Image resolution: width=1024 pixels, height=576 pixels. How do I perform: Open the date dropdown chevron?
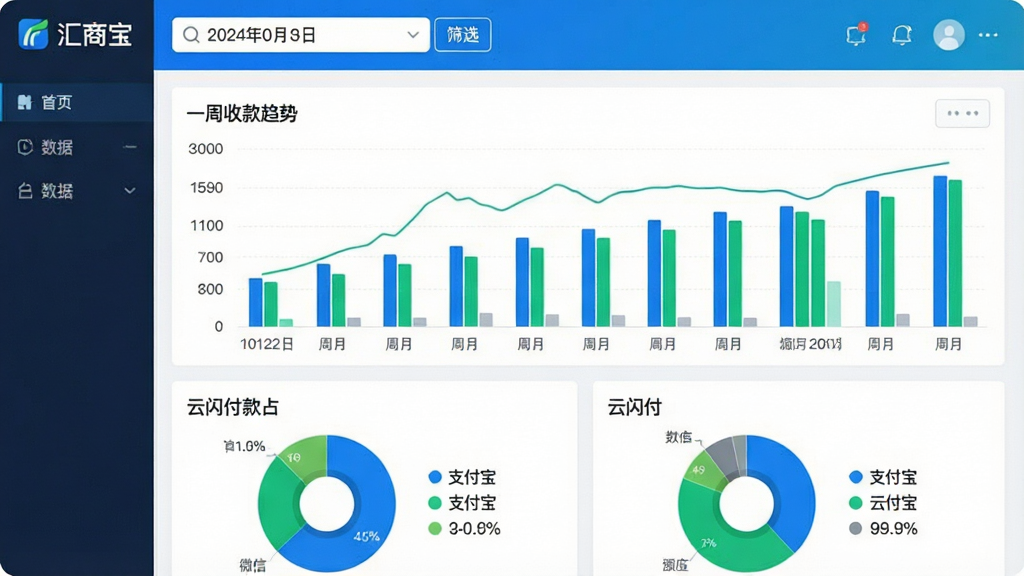click(x=413, y=35)
